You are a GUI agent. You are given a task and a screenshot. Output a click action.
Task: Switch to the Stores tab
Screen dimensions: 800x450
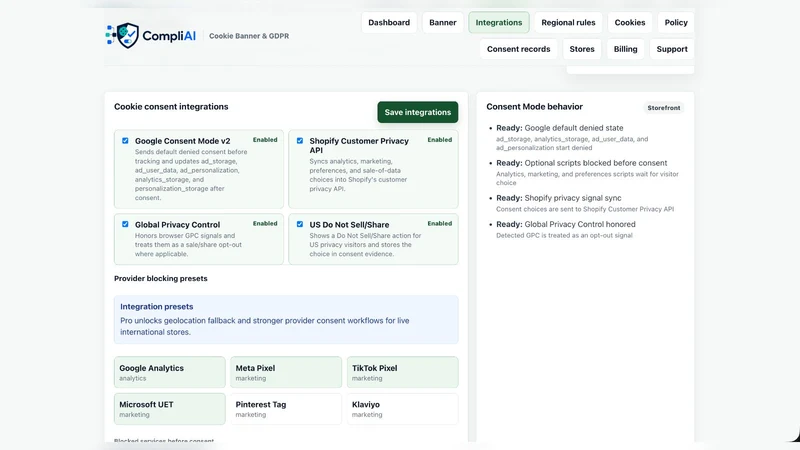582,49
